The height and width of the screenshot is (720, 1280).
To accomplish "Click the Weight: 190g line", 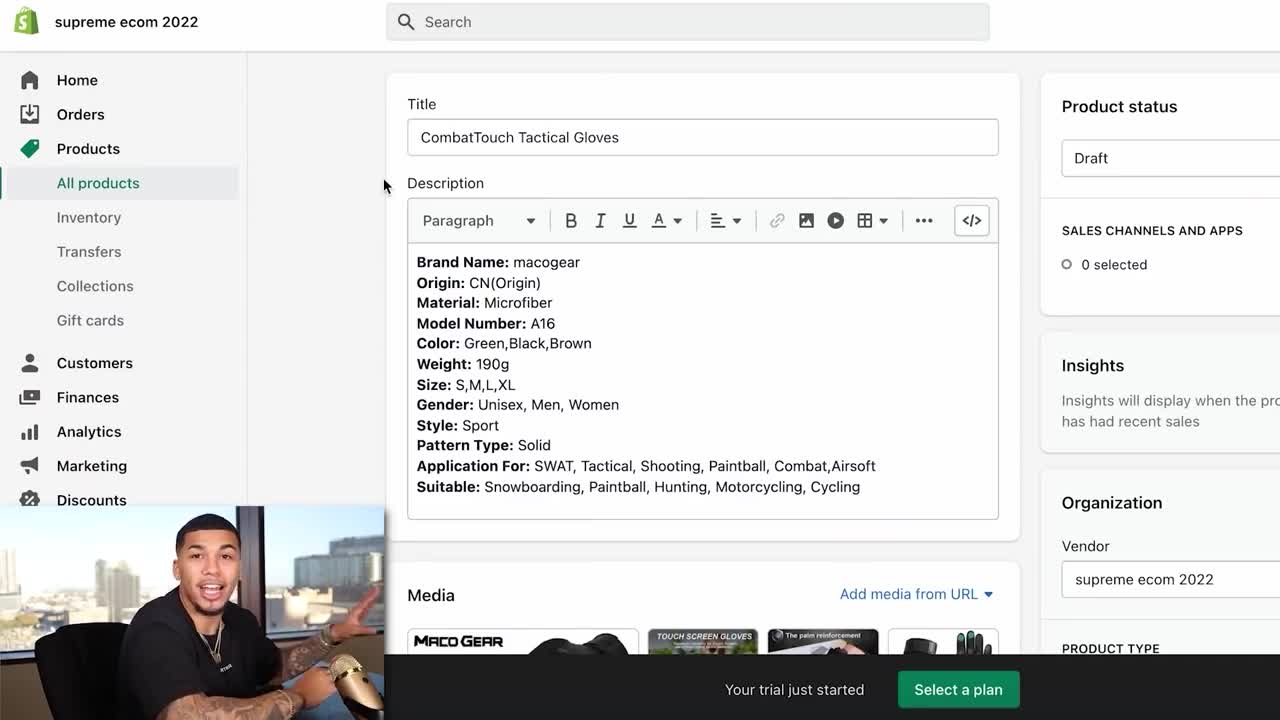I will click(463, 364).
